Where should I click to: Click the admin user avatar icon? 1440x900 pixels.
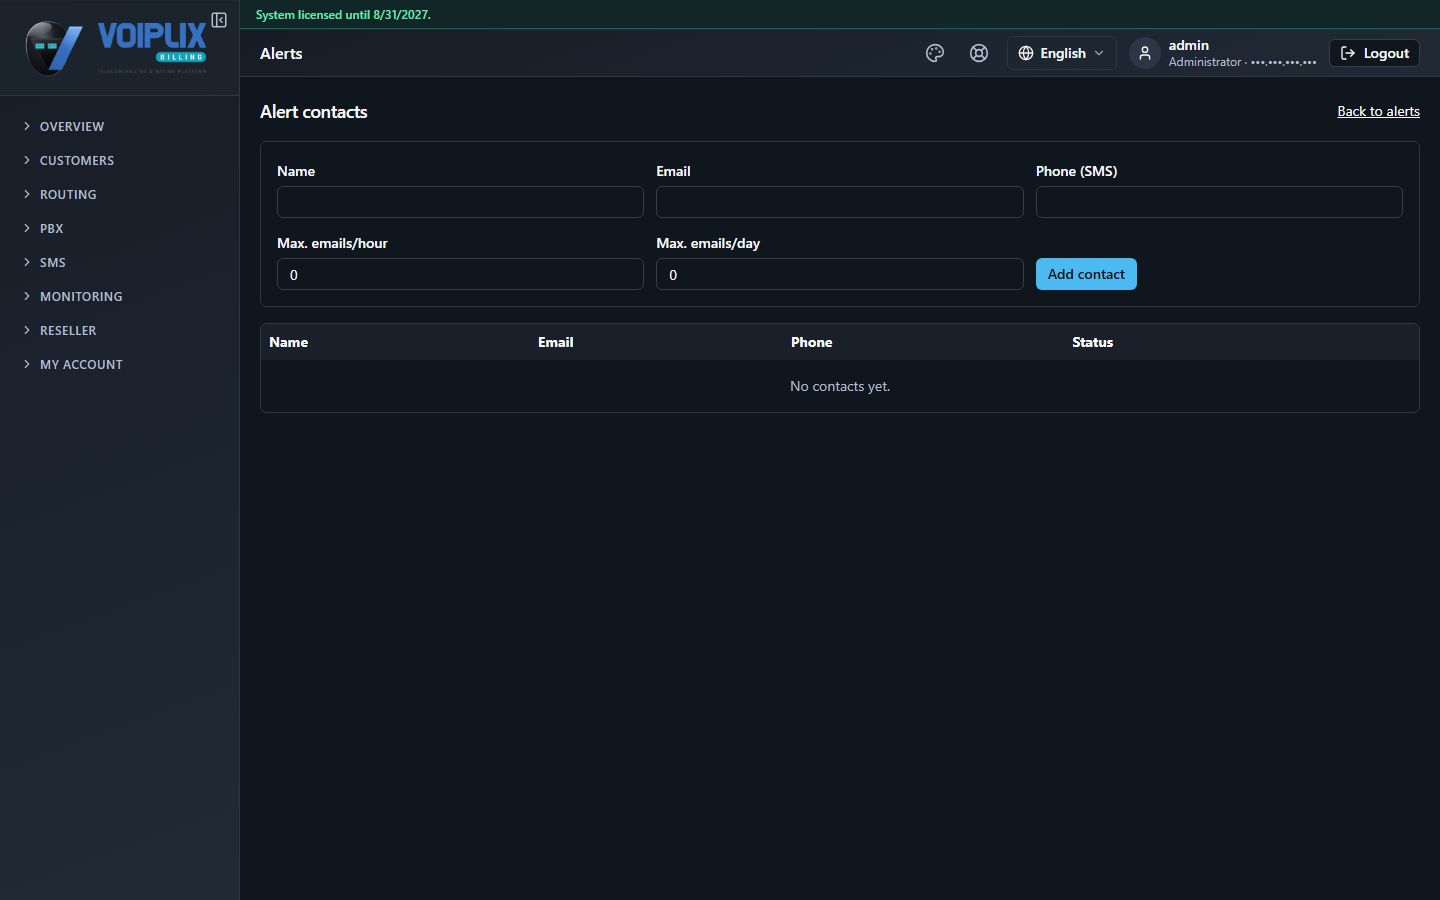(x=1145, y=53)
